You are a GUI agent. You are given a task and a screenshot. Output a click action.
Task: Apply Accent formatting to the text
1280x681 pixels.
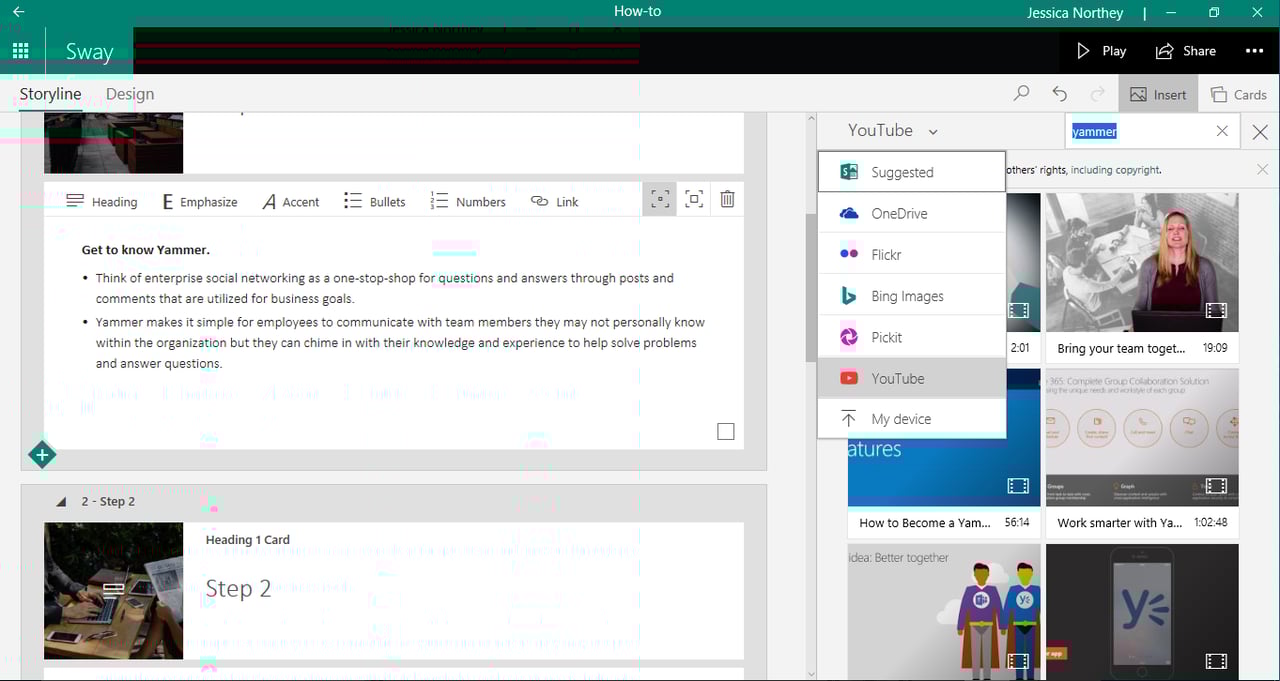(290, 201)
